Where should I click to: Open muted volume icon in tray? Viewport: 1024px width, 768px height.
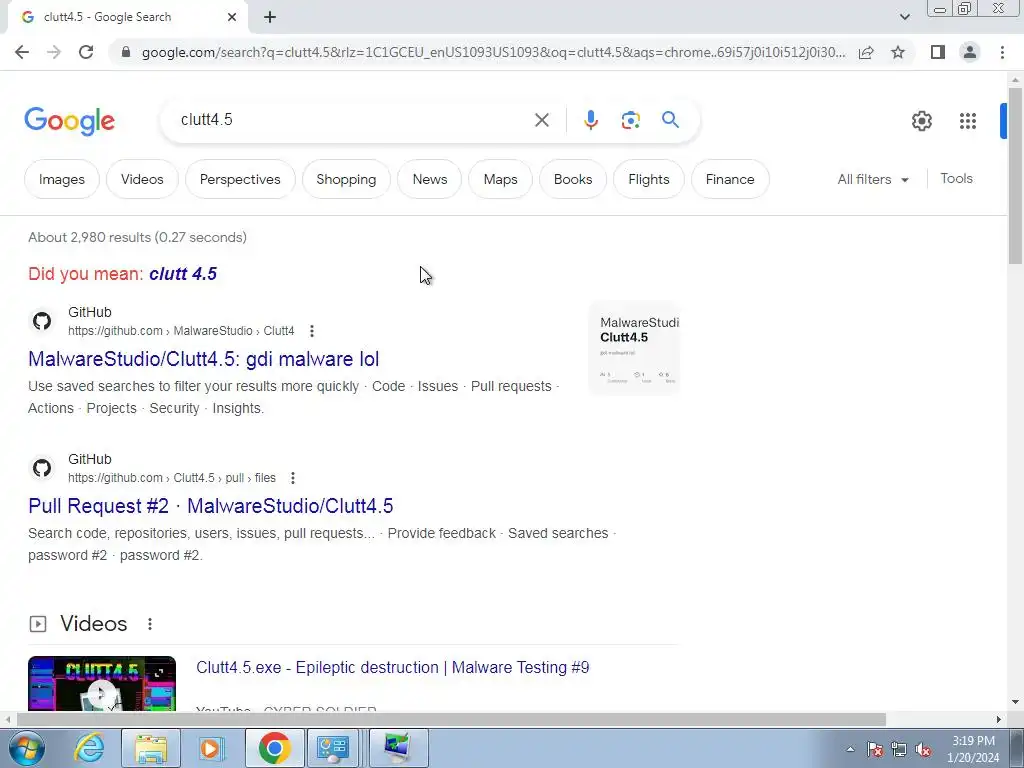tap(923, 750)
